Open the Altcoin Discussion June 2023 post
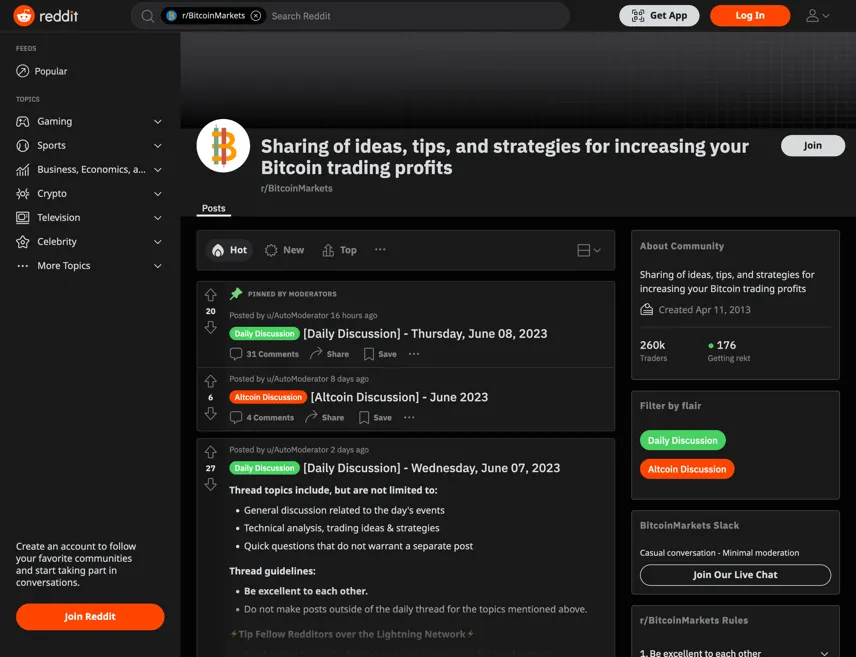 click(399, 397)
